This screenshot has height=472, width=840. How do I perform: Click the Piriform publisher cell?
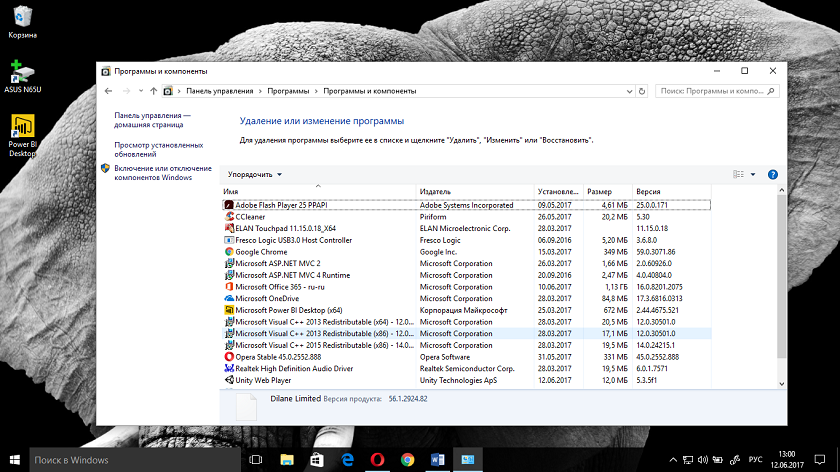coord(433,217)
